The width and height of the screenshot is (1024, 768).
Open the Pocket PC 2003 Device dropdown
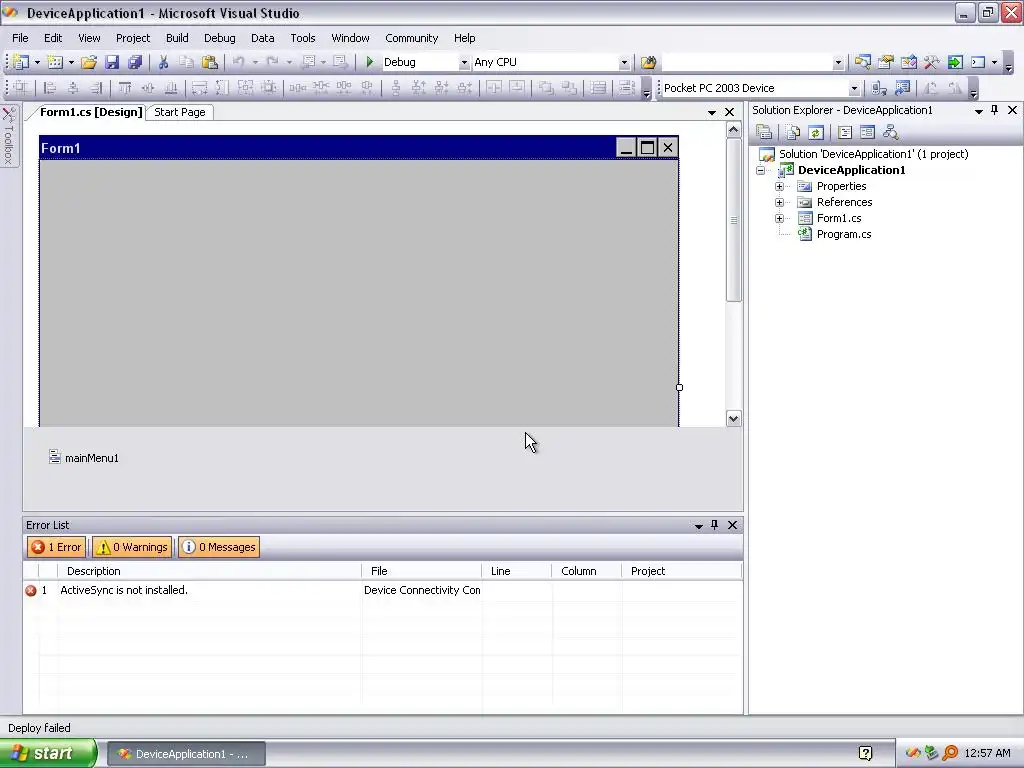coord(854,88)
